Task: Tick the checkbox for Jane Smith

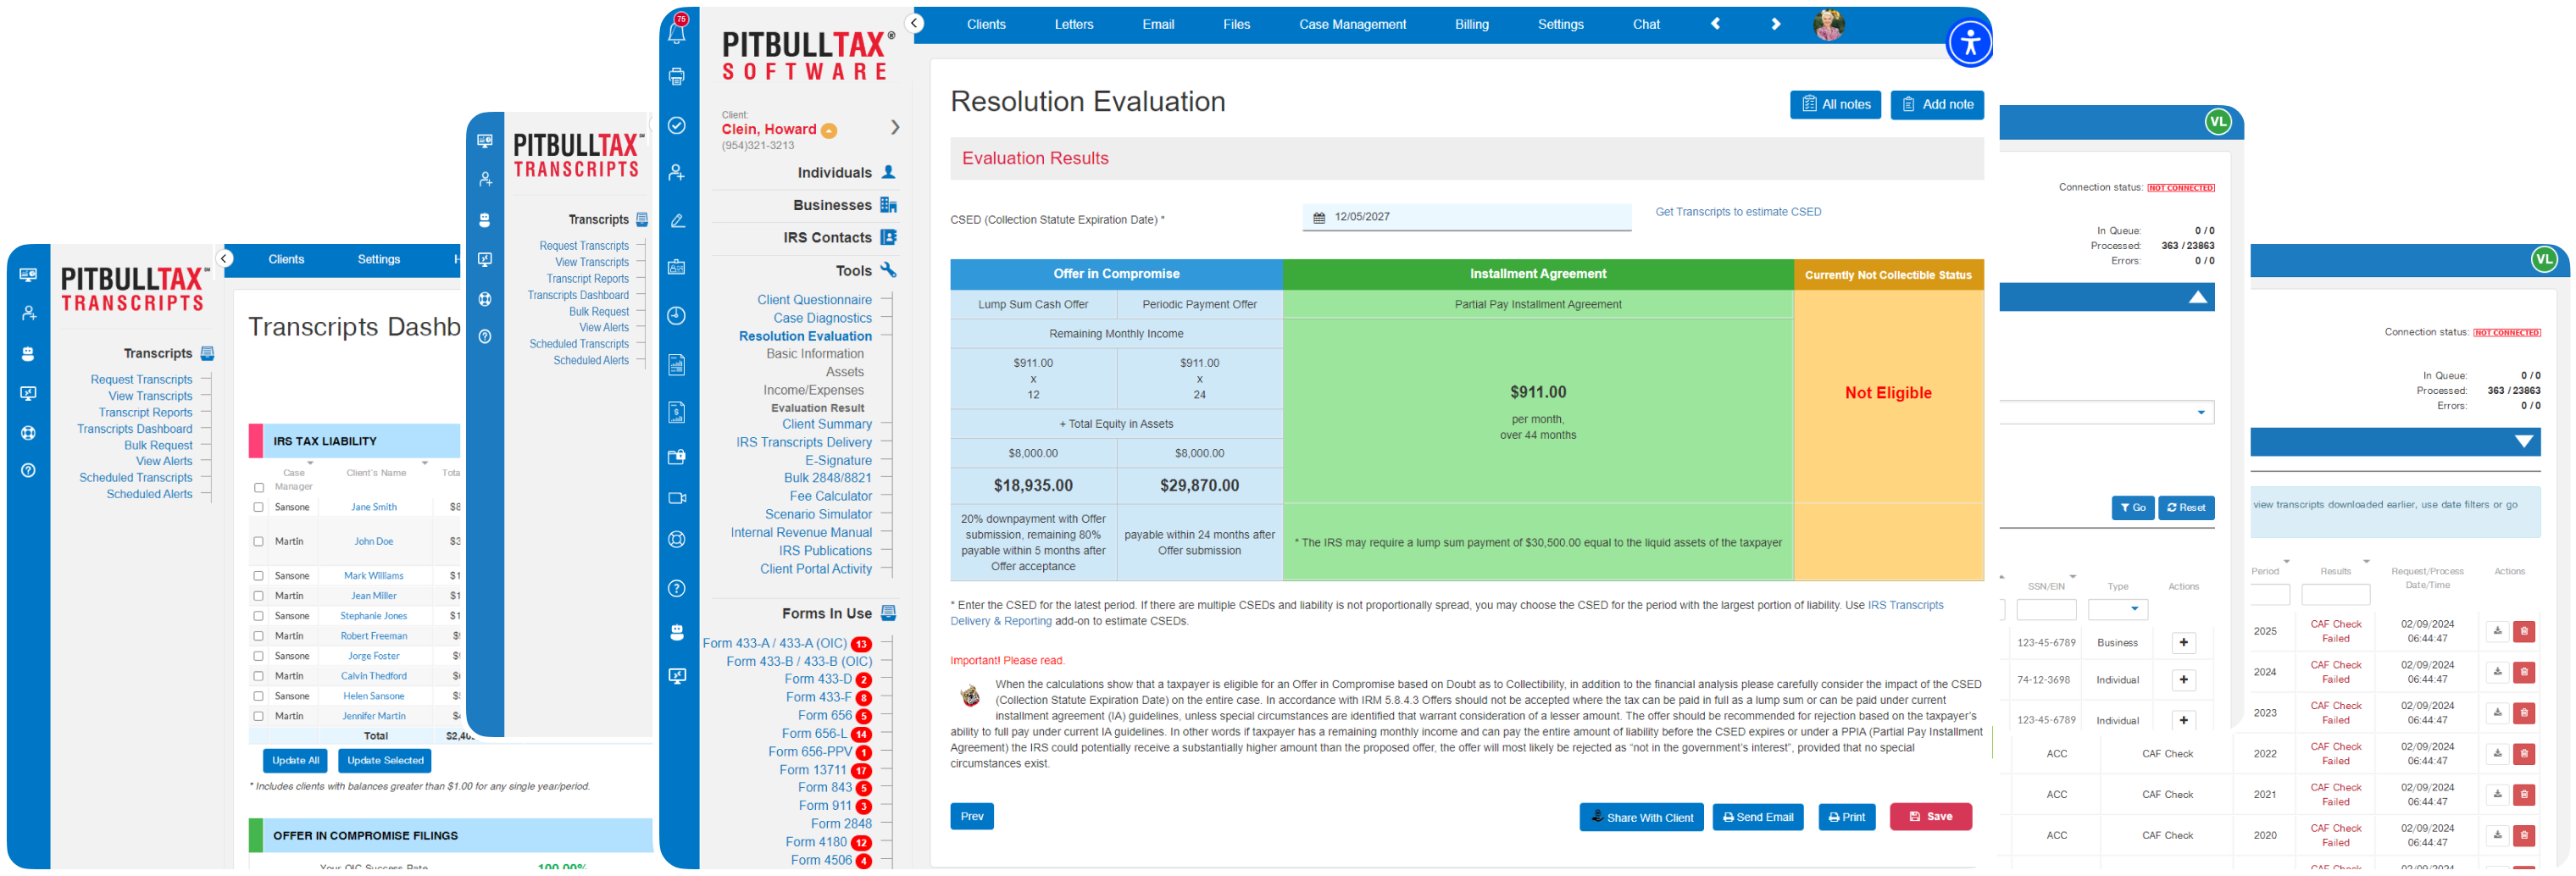Action: (258, 508)
